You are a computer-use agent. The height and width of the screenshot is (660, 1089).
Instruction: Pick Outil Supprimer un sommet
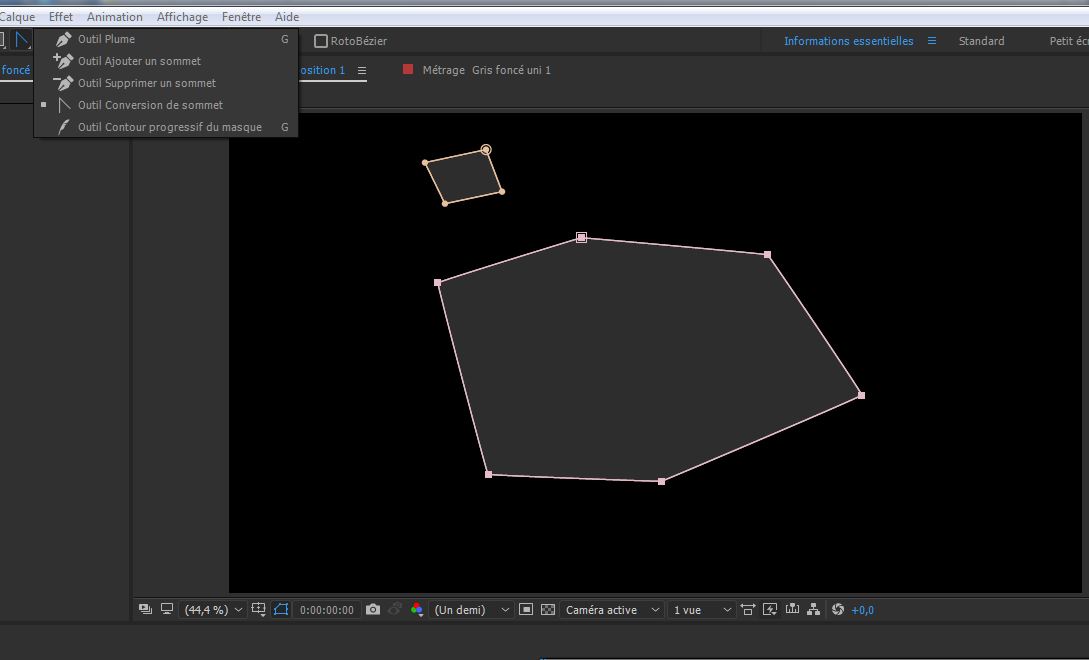click(x=146, y=83)
